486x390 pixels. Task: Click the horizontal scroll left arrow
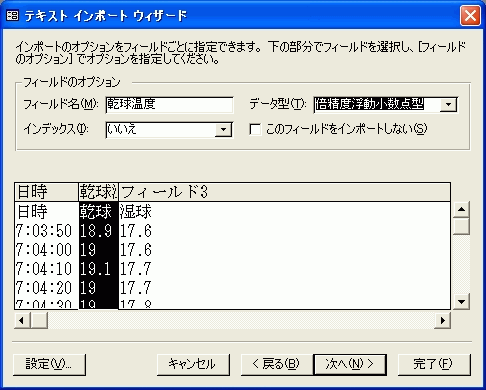tap(22, 320)
